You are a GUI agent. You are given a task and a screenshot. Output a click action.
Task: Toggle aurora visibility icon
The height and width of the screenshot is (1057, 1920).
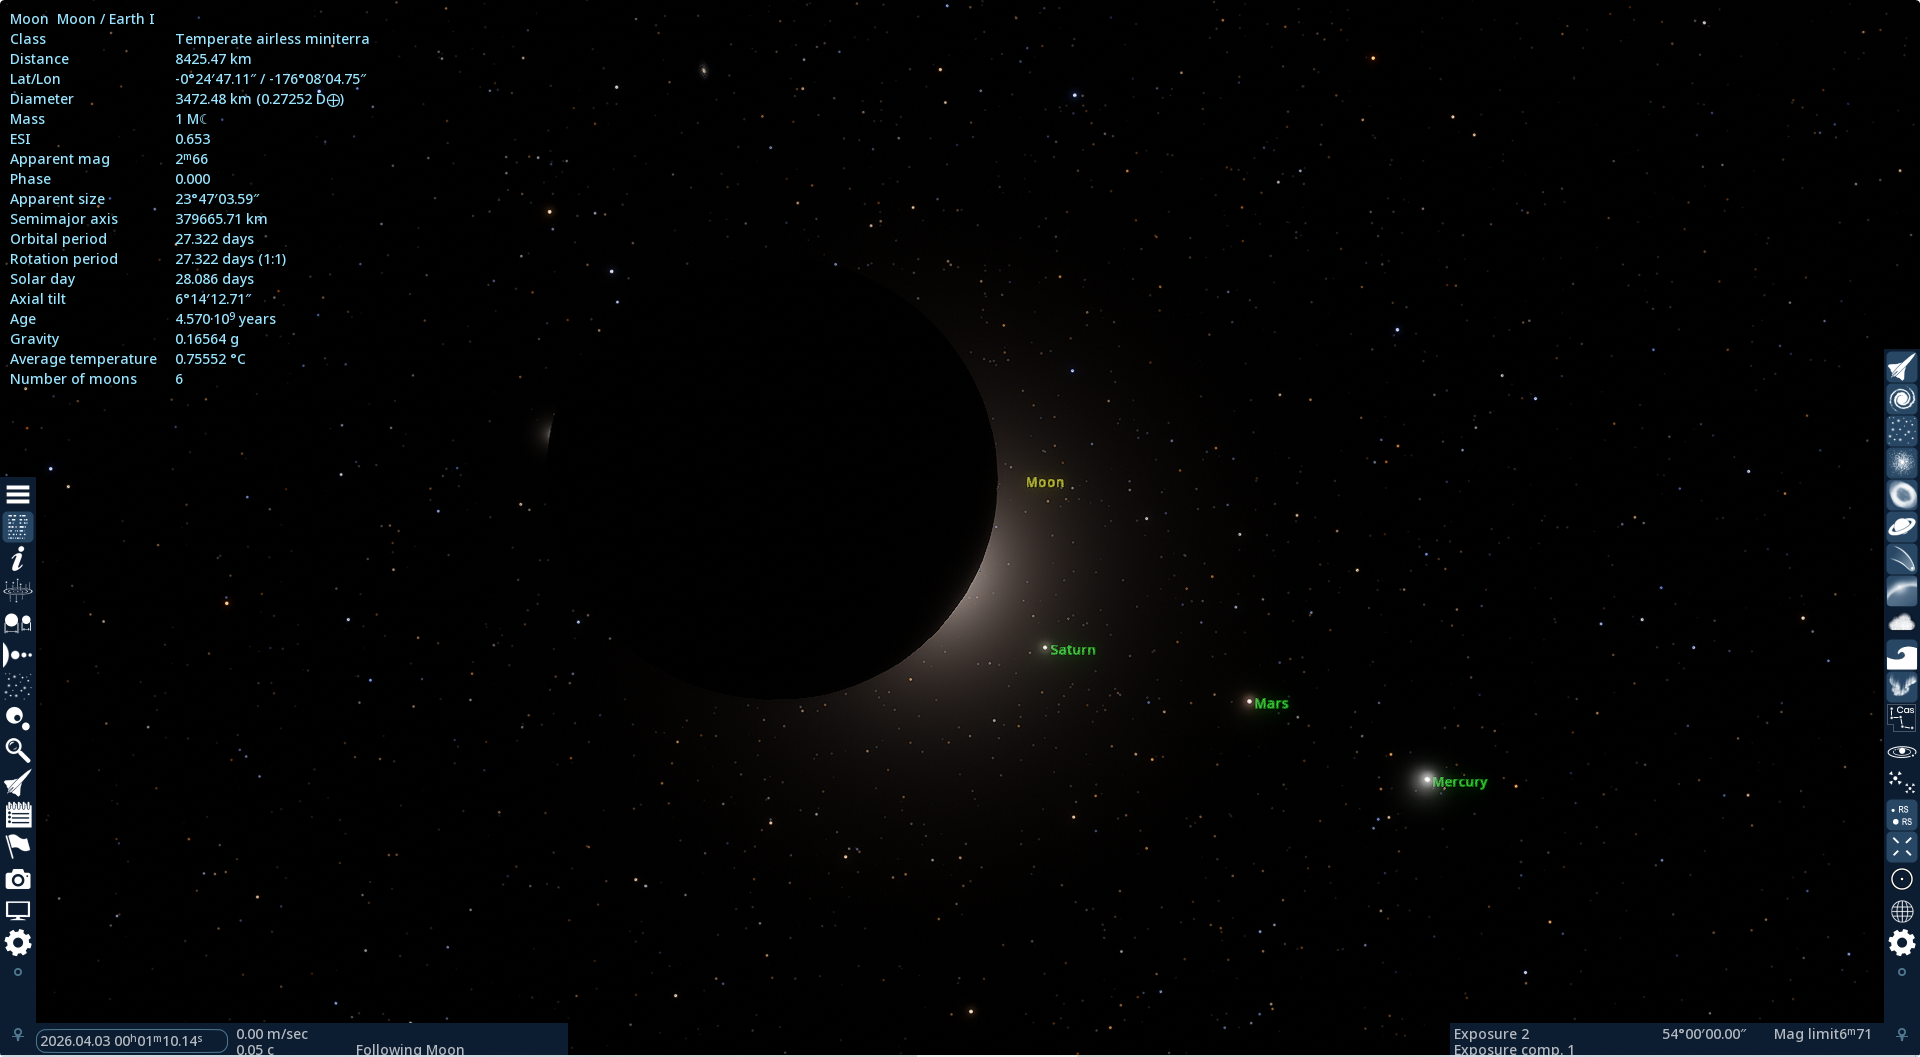[x=1902, y=687]
